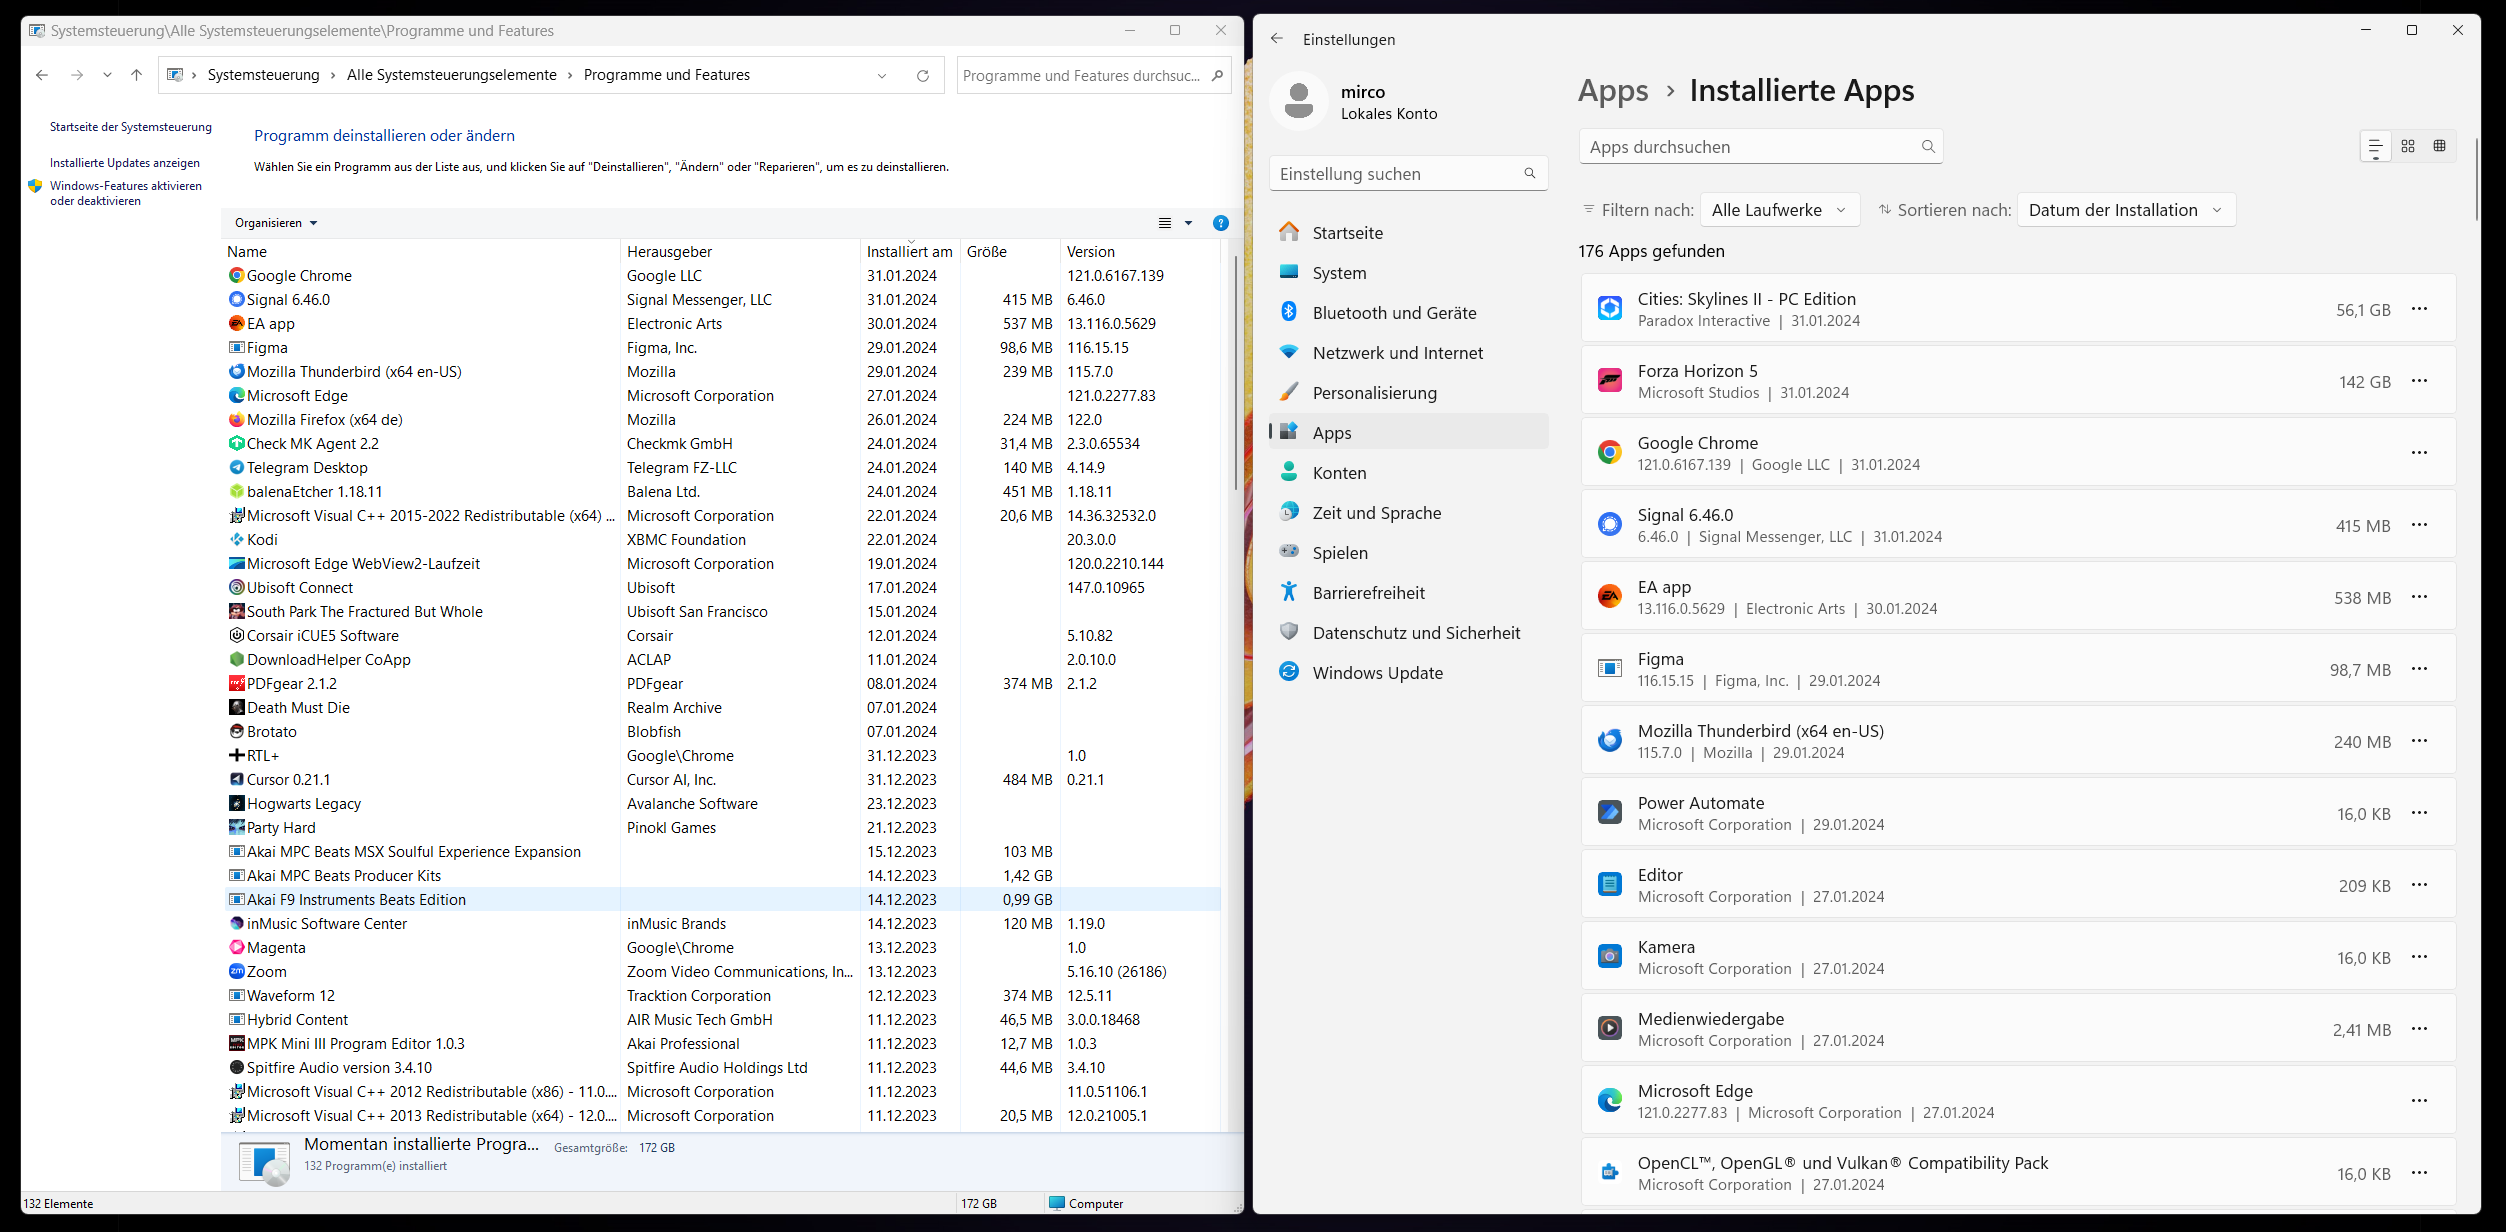Open three-dot menu for Forza Horizon 5
This screenshot has width=2506, height=1232.
coord(2419,381)
